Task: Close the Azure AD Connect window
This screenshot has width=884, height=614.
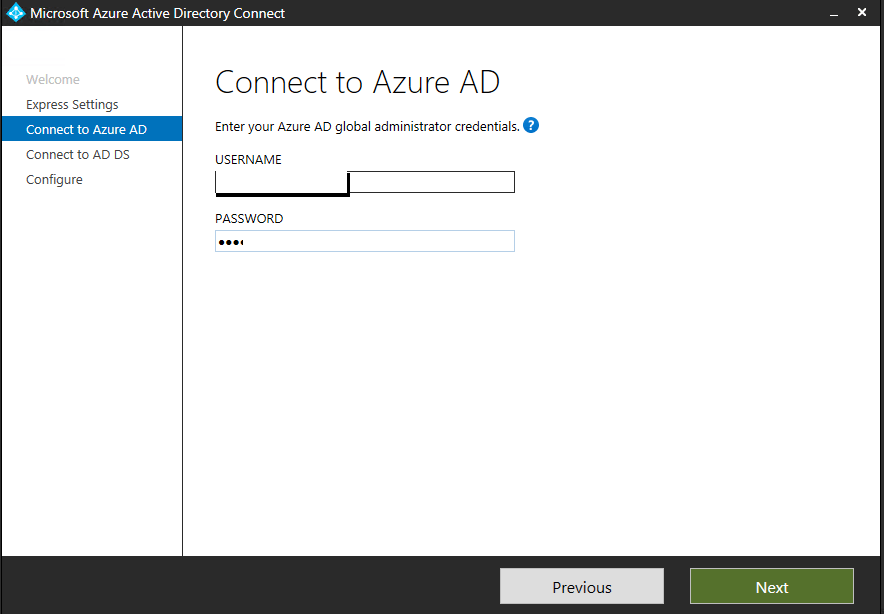Action: tap(861, 12)
